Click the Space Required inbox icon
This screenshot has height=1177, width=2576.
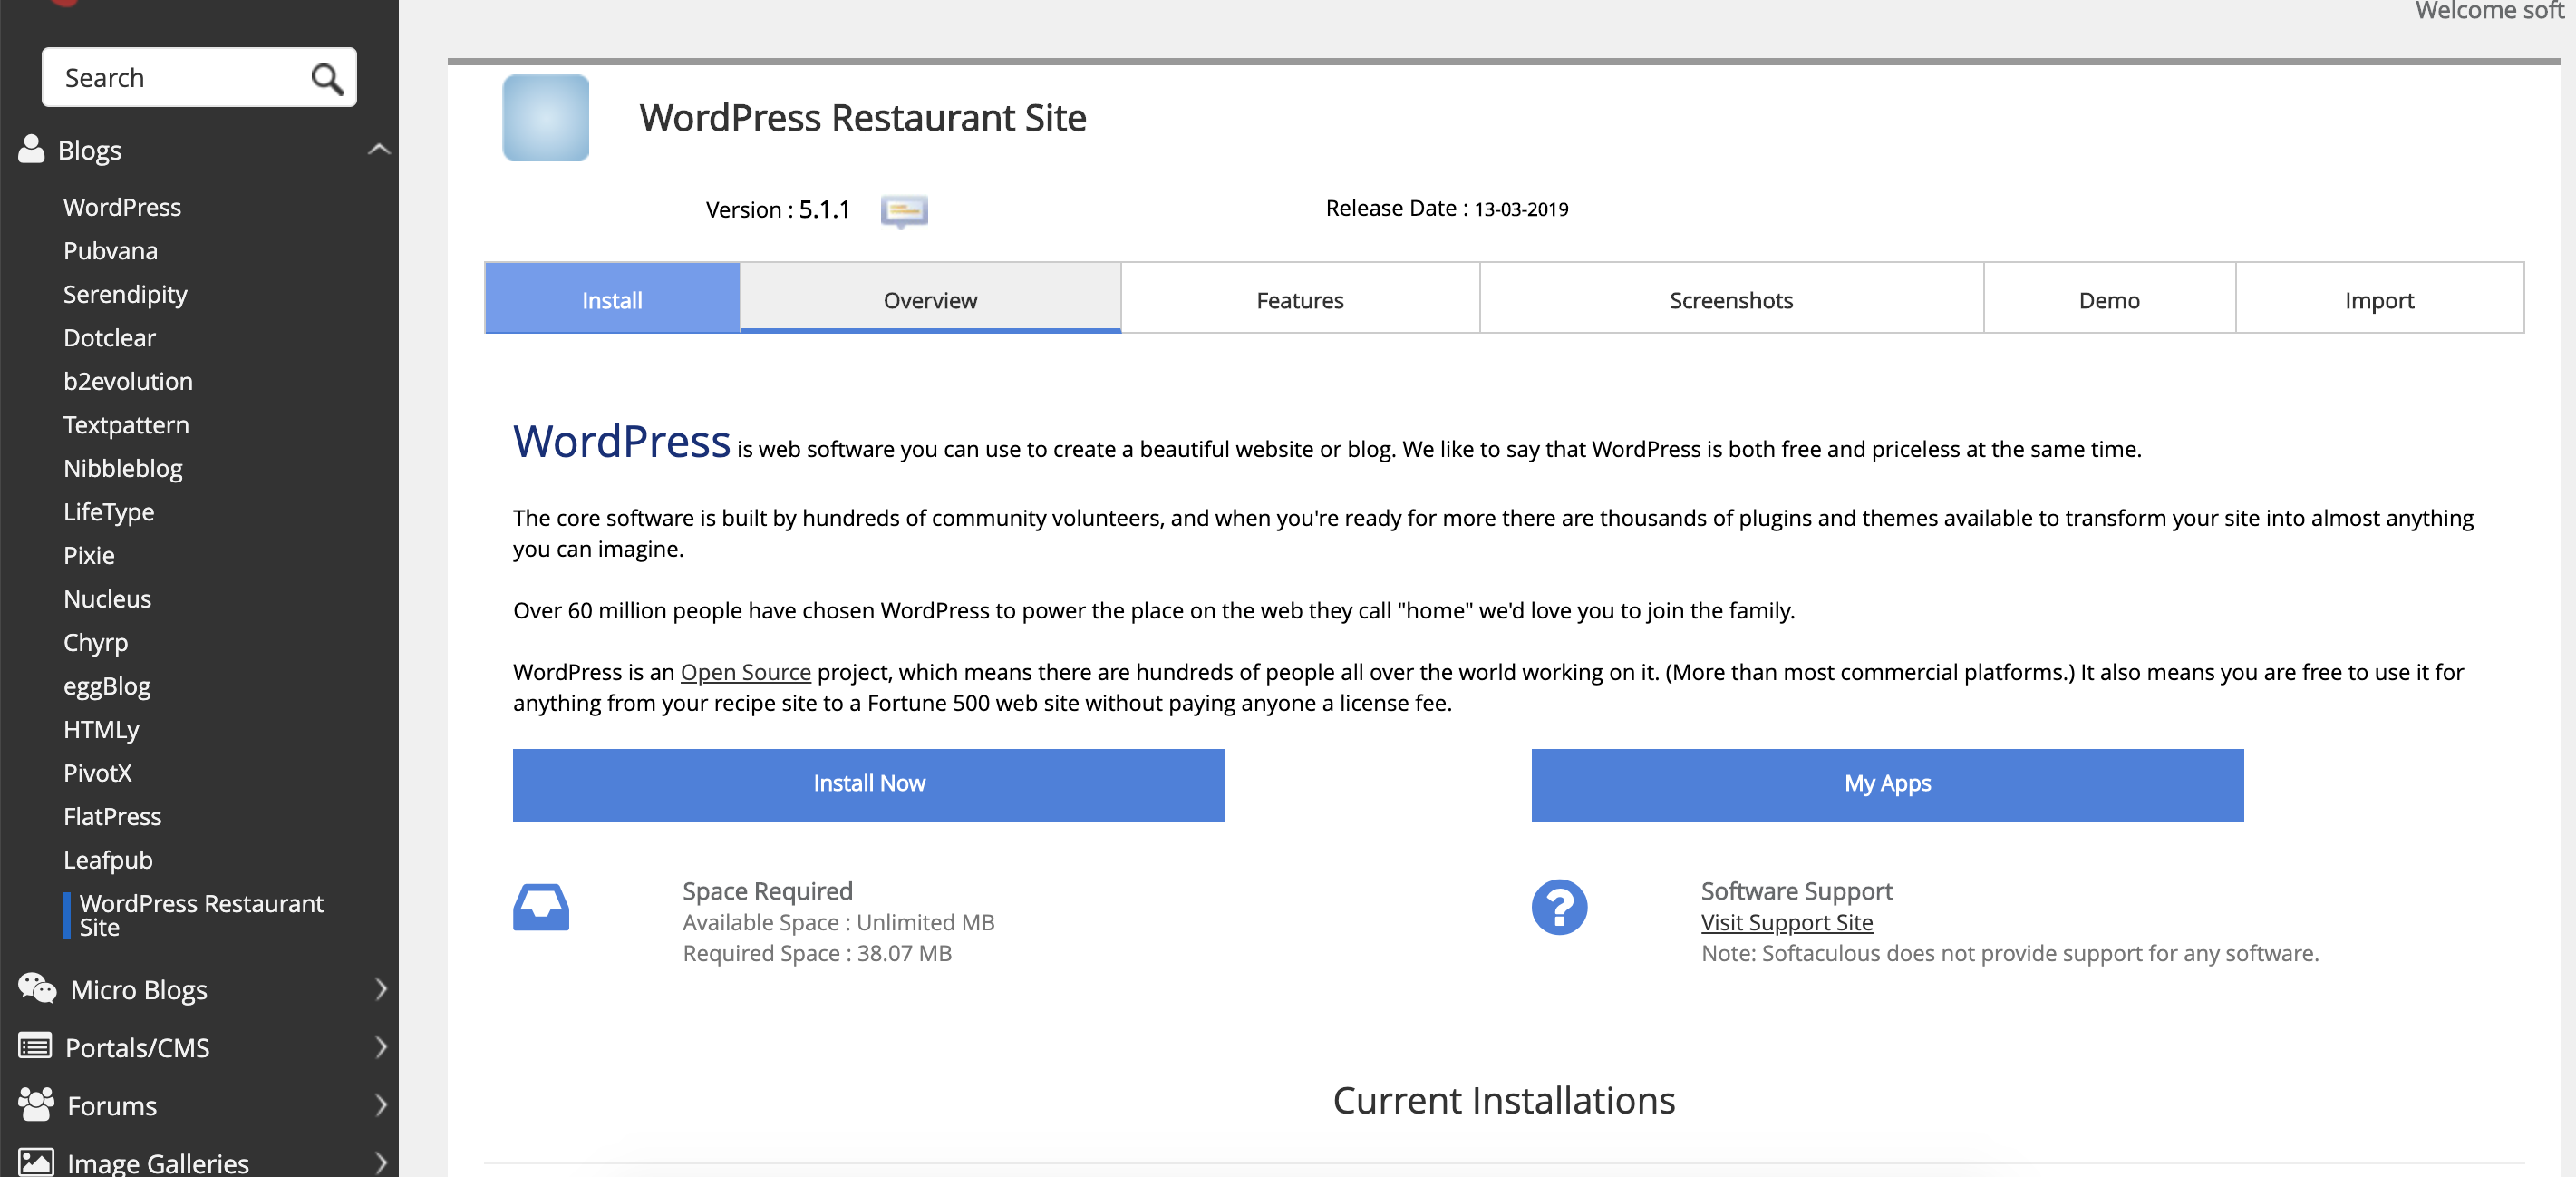(541, 907)
